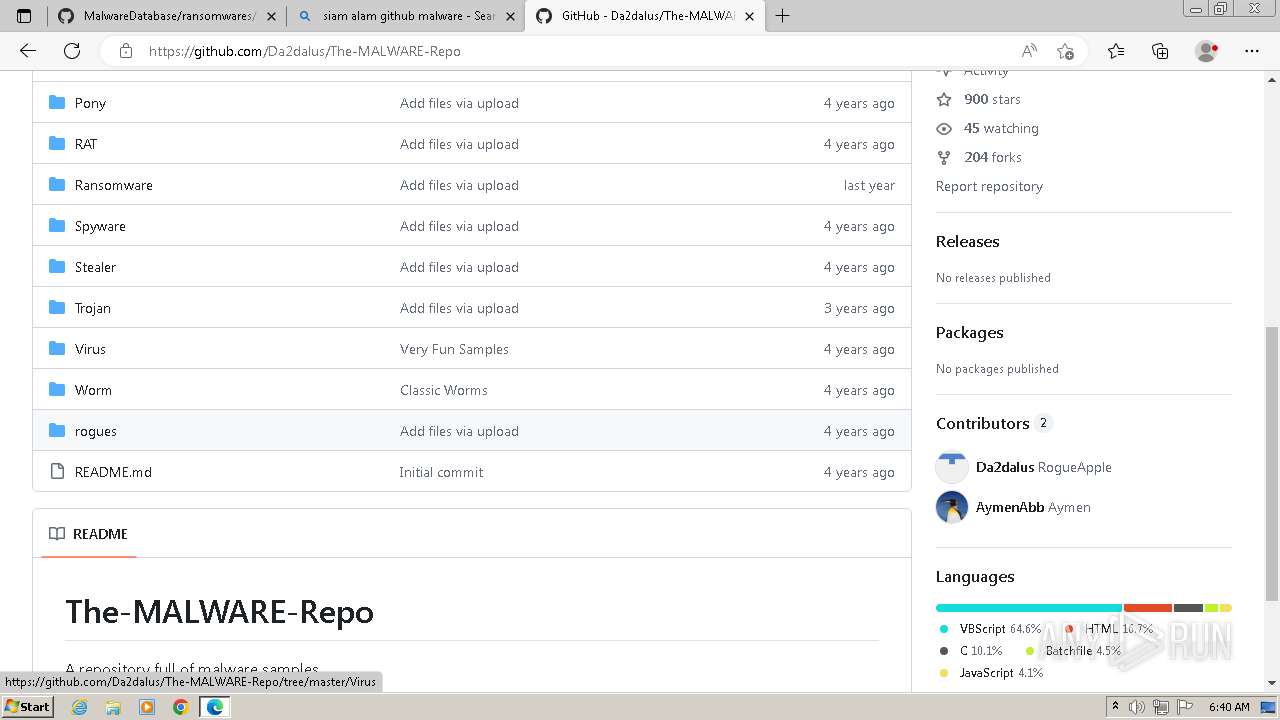Click the VBScript language bar segment

click(x=1029, y=608)
